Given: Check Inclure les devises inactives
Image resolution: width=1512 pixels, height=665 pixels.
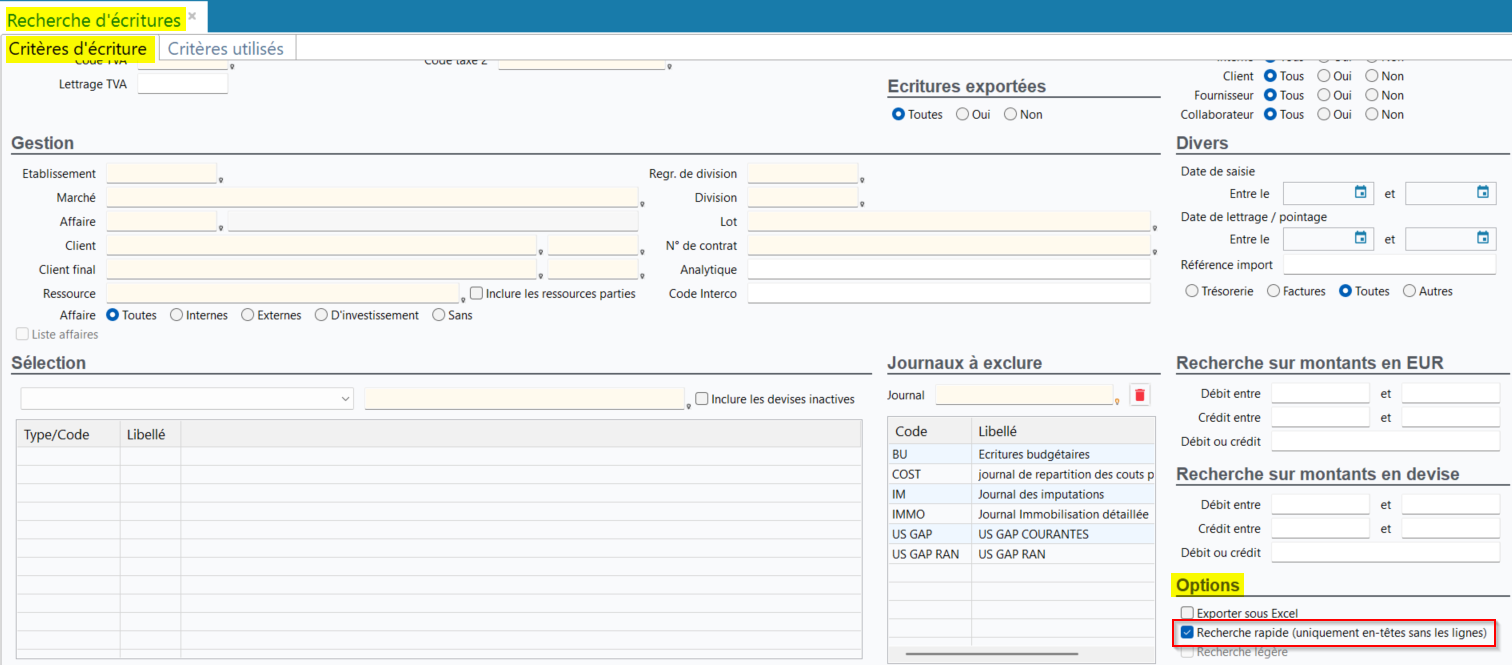Looking at the screenshot, I should pos(702,398).
